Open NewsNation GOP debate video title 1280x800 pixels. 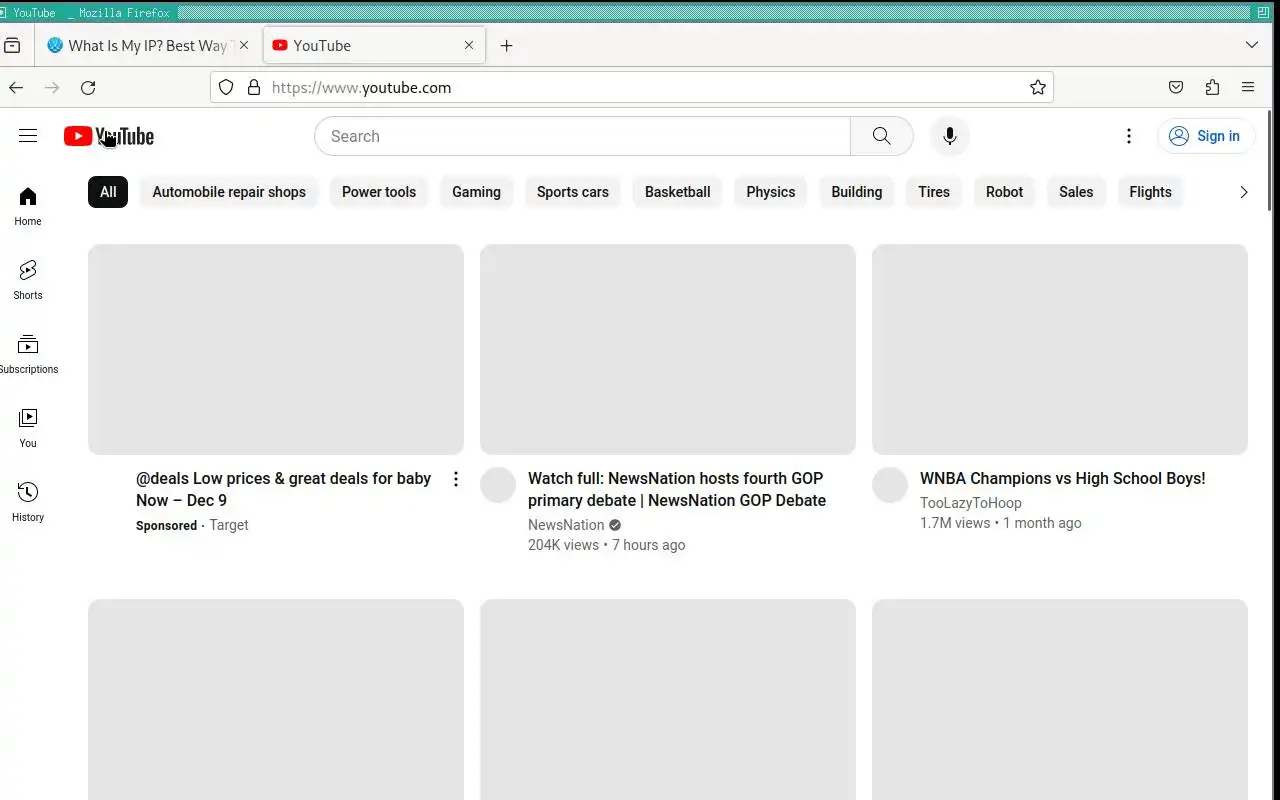pyautogui.click(x=677, y=489)
